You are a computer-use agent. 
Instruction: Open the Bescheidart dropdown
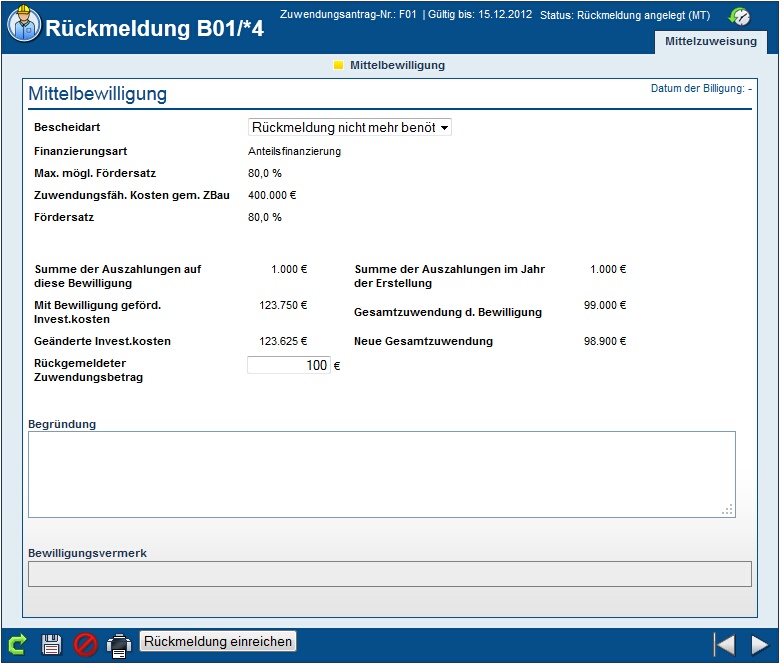pos(350,127)
